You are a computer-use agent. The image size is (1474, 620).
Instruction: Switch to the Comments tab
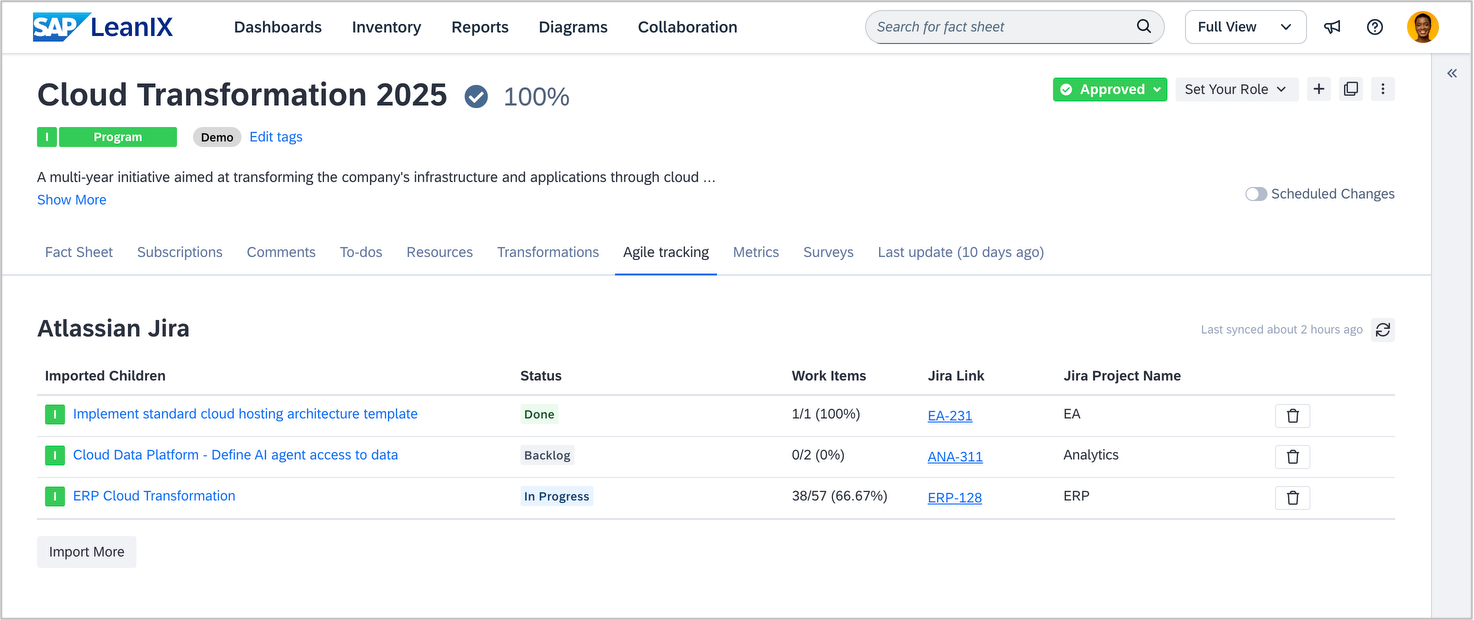281,252
